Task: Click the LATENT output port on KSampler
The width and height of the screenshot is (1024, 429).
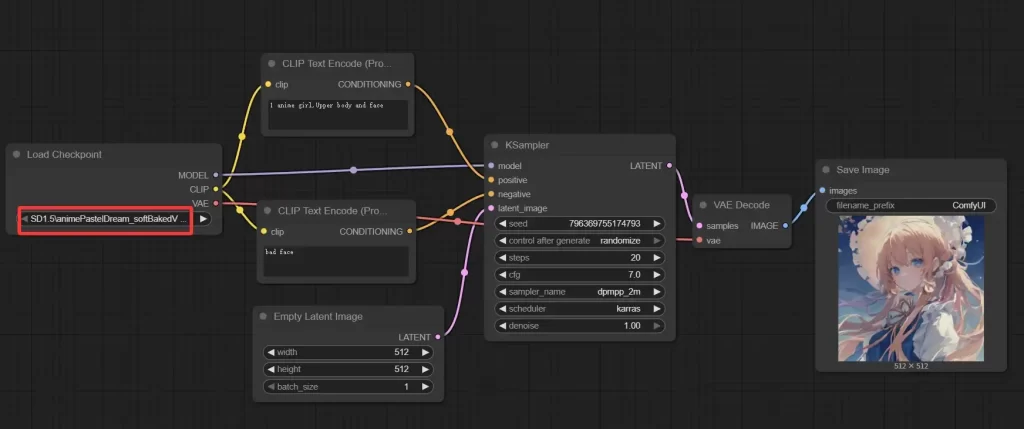Action: click(x=668, y=165)
